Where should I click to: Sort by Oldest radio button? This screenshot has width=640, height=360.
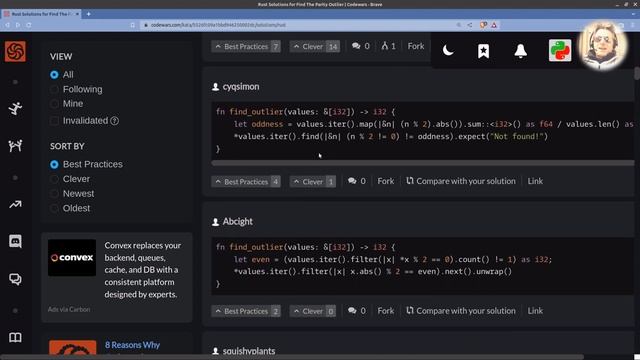tap(54, 208)
